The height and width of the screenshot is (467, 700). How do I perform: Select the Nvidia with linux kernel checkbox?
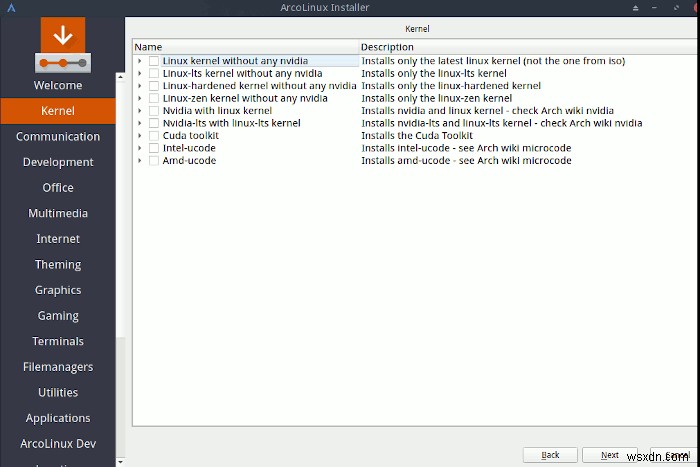coord(154,111)
